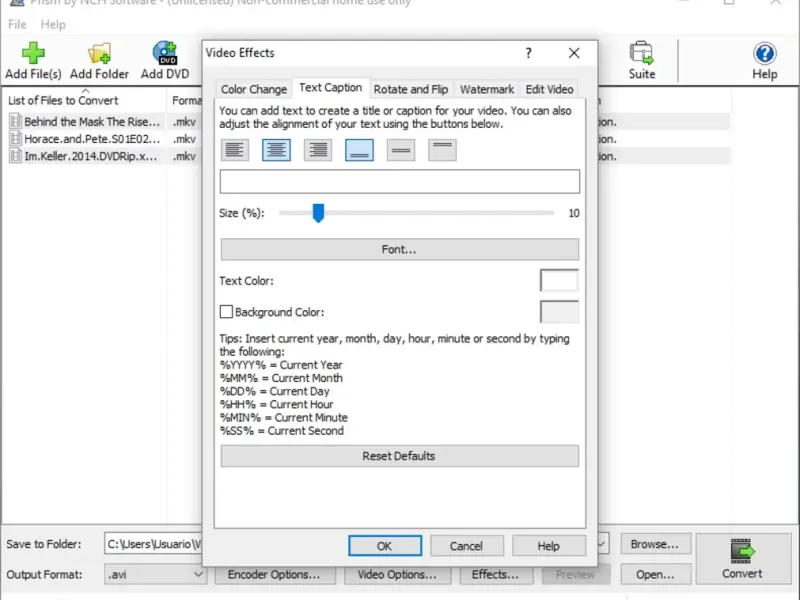
Task: Click the Add File(s) green plus icon
Action: pyautogui.click(x=33, y=53)
